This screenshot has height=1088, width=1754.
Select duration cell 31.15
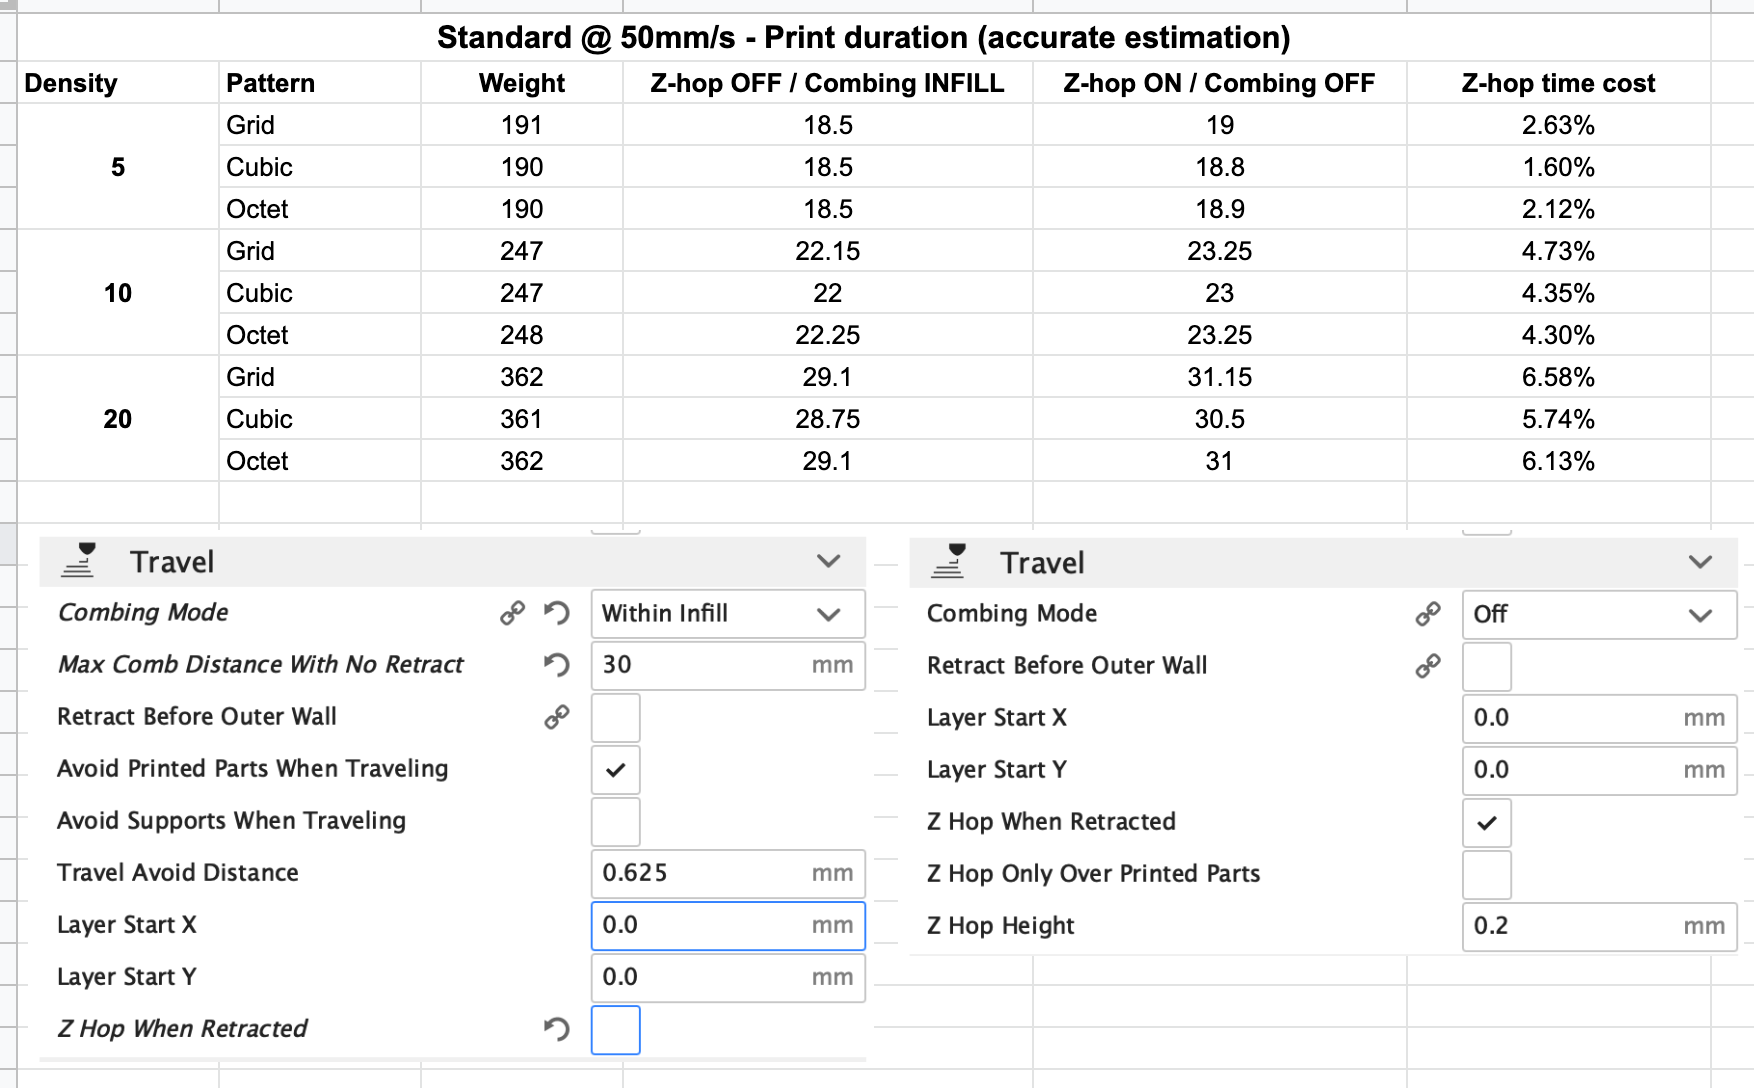coord(1220,377)
